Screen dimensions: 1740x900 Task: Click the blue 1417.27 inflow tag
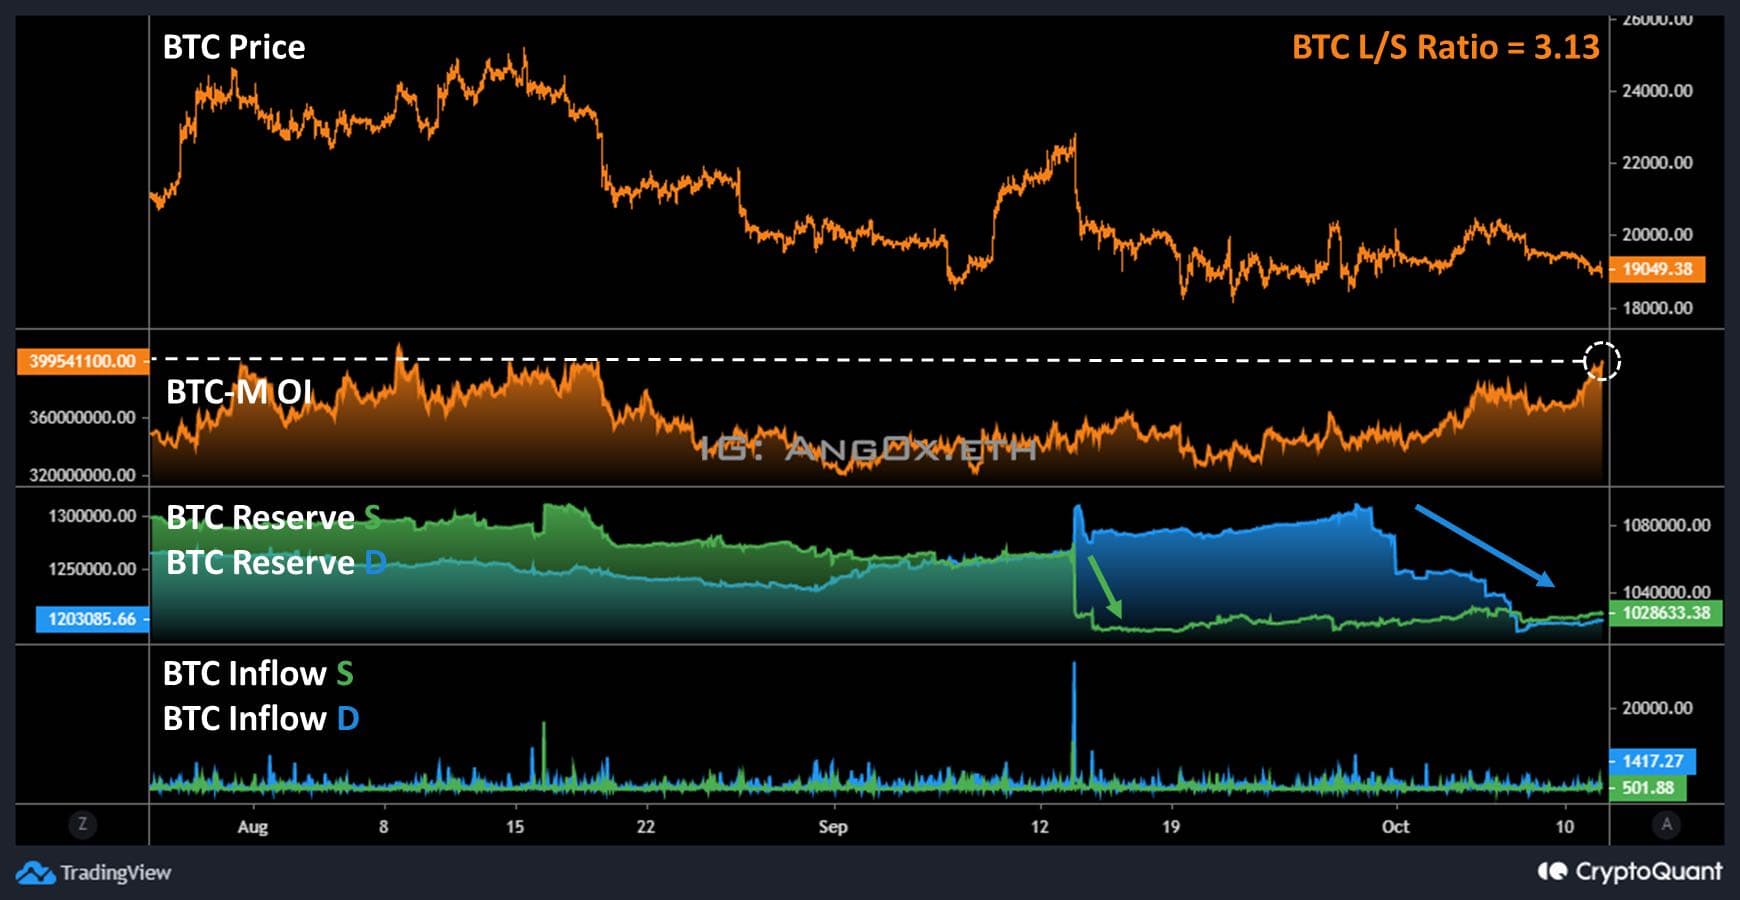pos(1655,761)
